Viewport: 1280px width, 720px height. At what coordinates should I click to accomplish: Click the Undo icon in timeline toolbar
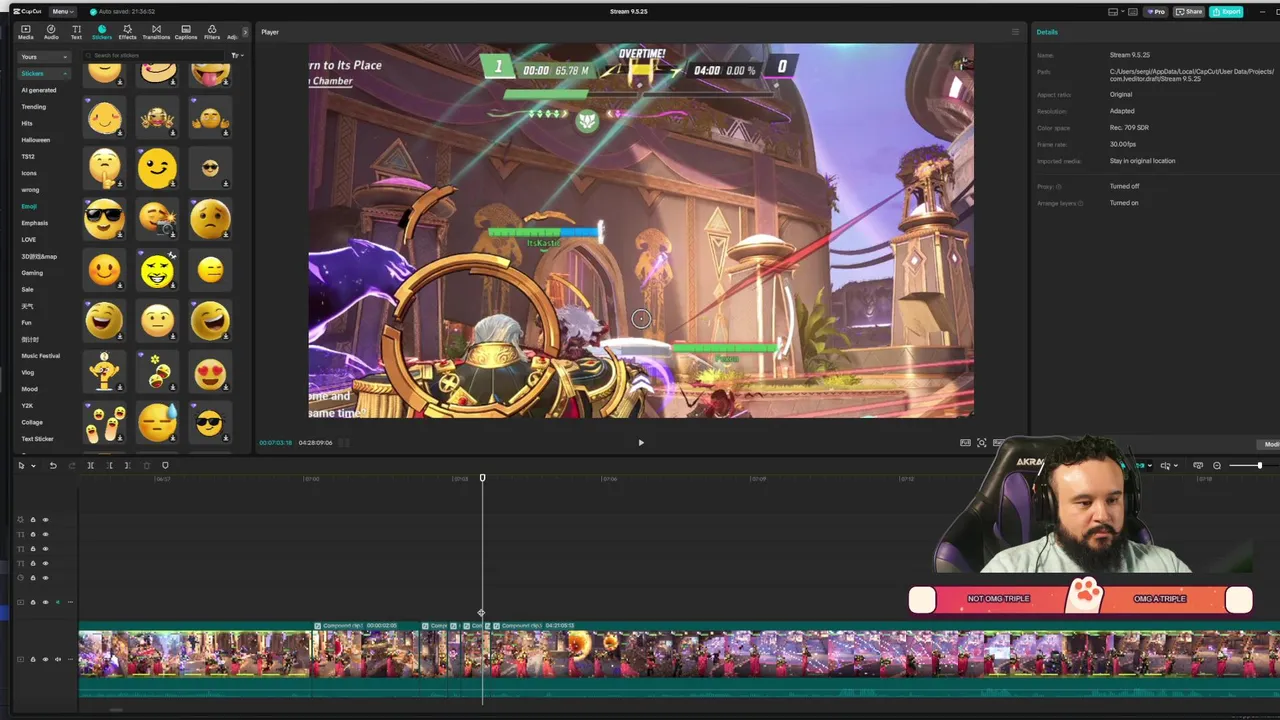(53, 465)
